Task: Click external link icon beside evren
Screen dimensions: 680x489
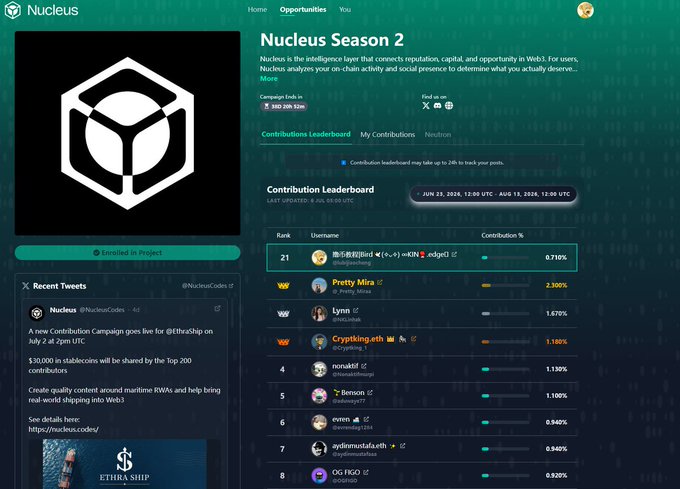Action: coord(366,419)
